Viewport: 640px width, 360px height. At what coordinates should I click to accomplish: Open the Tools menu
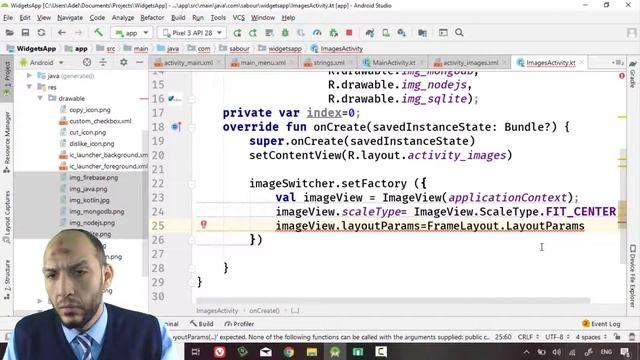click(x=218, y=18)
